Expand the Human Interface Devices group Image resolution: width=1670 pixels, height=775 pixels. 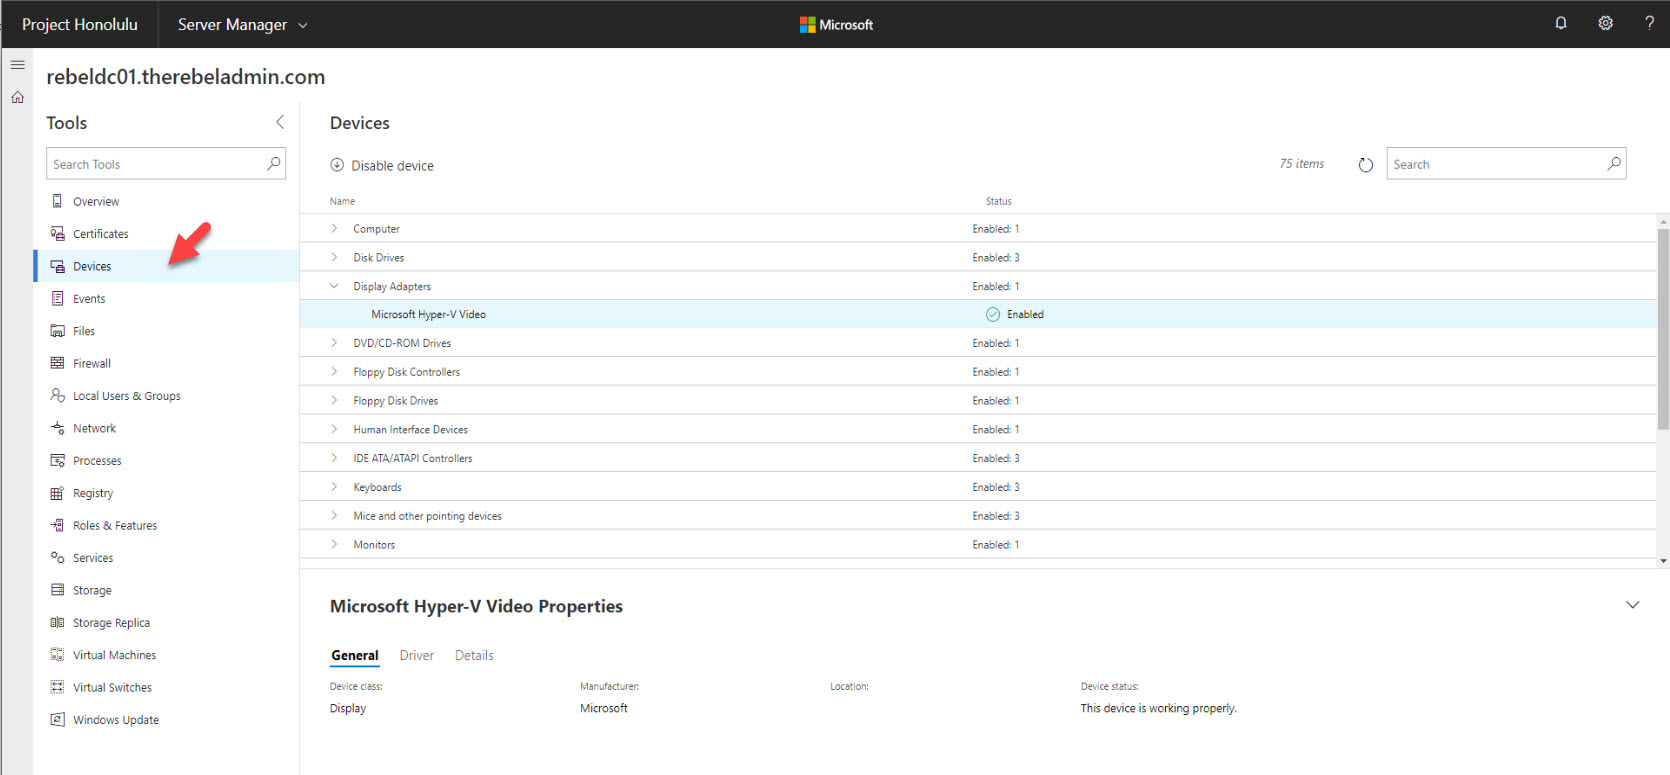click(334, 429)
